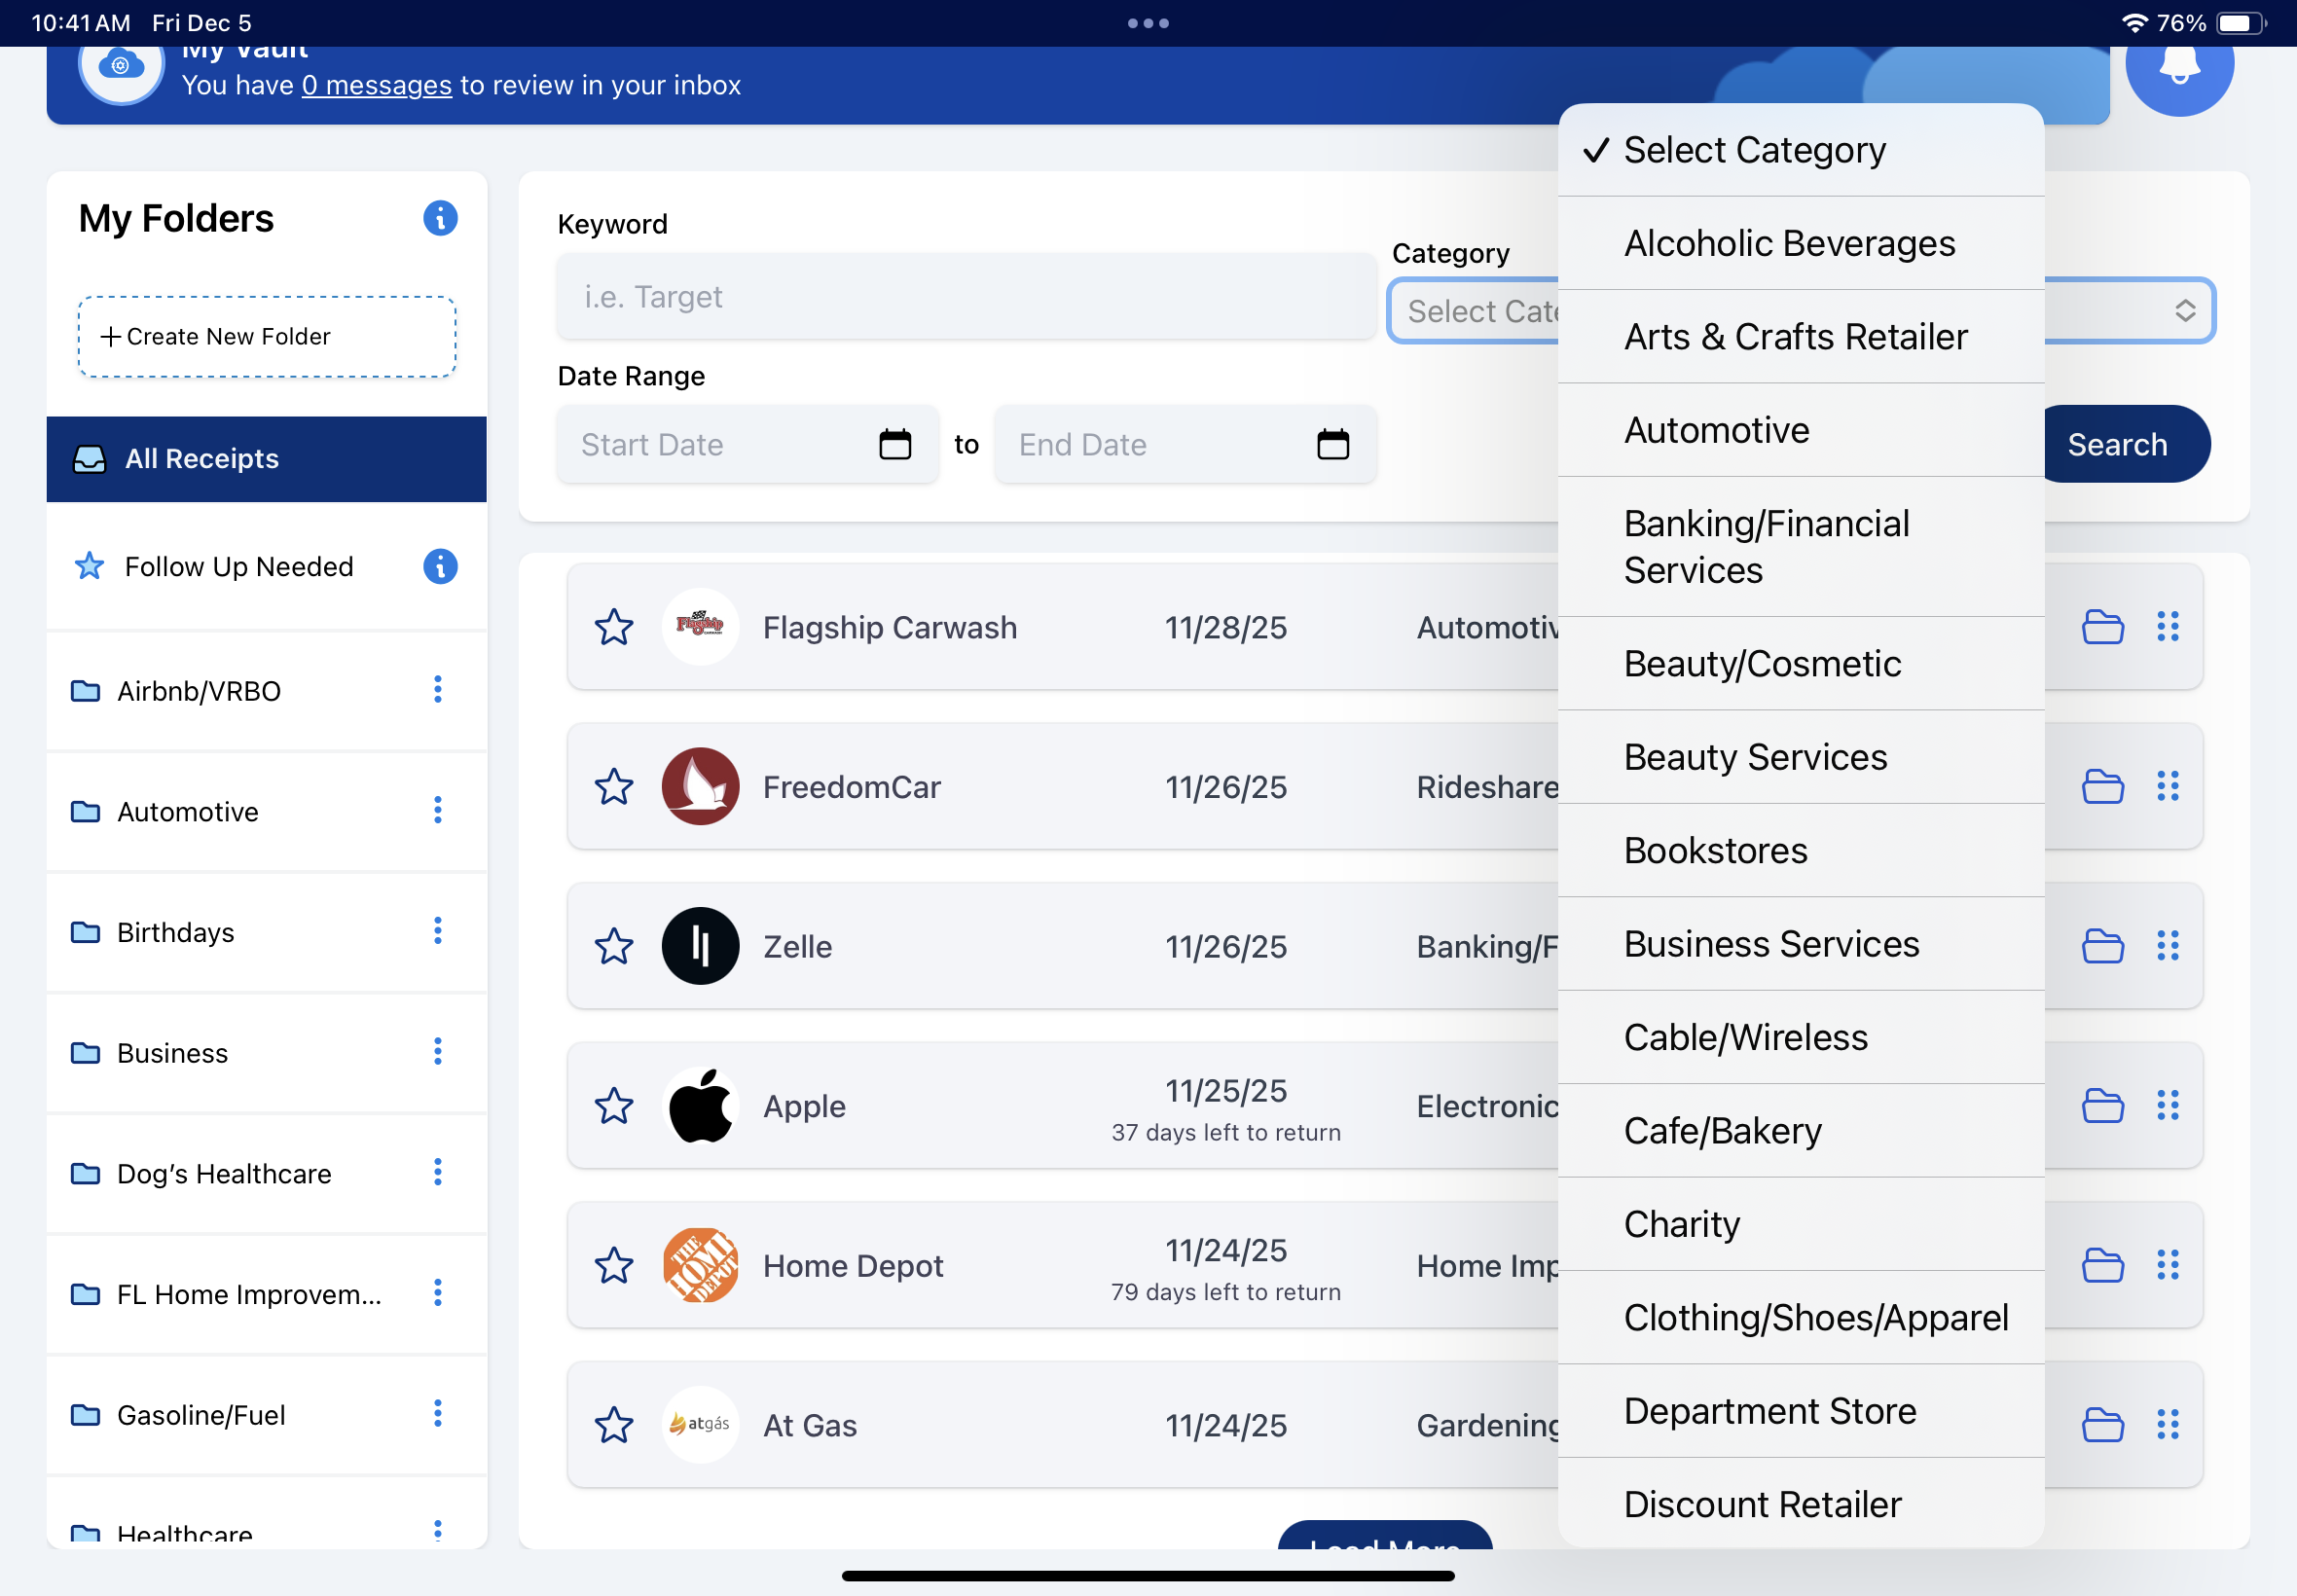Open Start Date calendar picker
This screenshot has height=1596, width=2297.
tap(895, 444)
